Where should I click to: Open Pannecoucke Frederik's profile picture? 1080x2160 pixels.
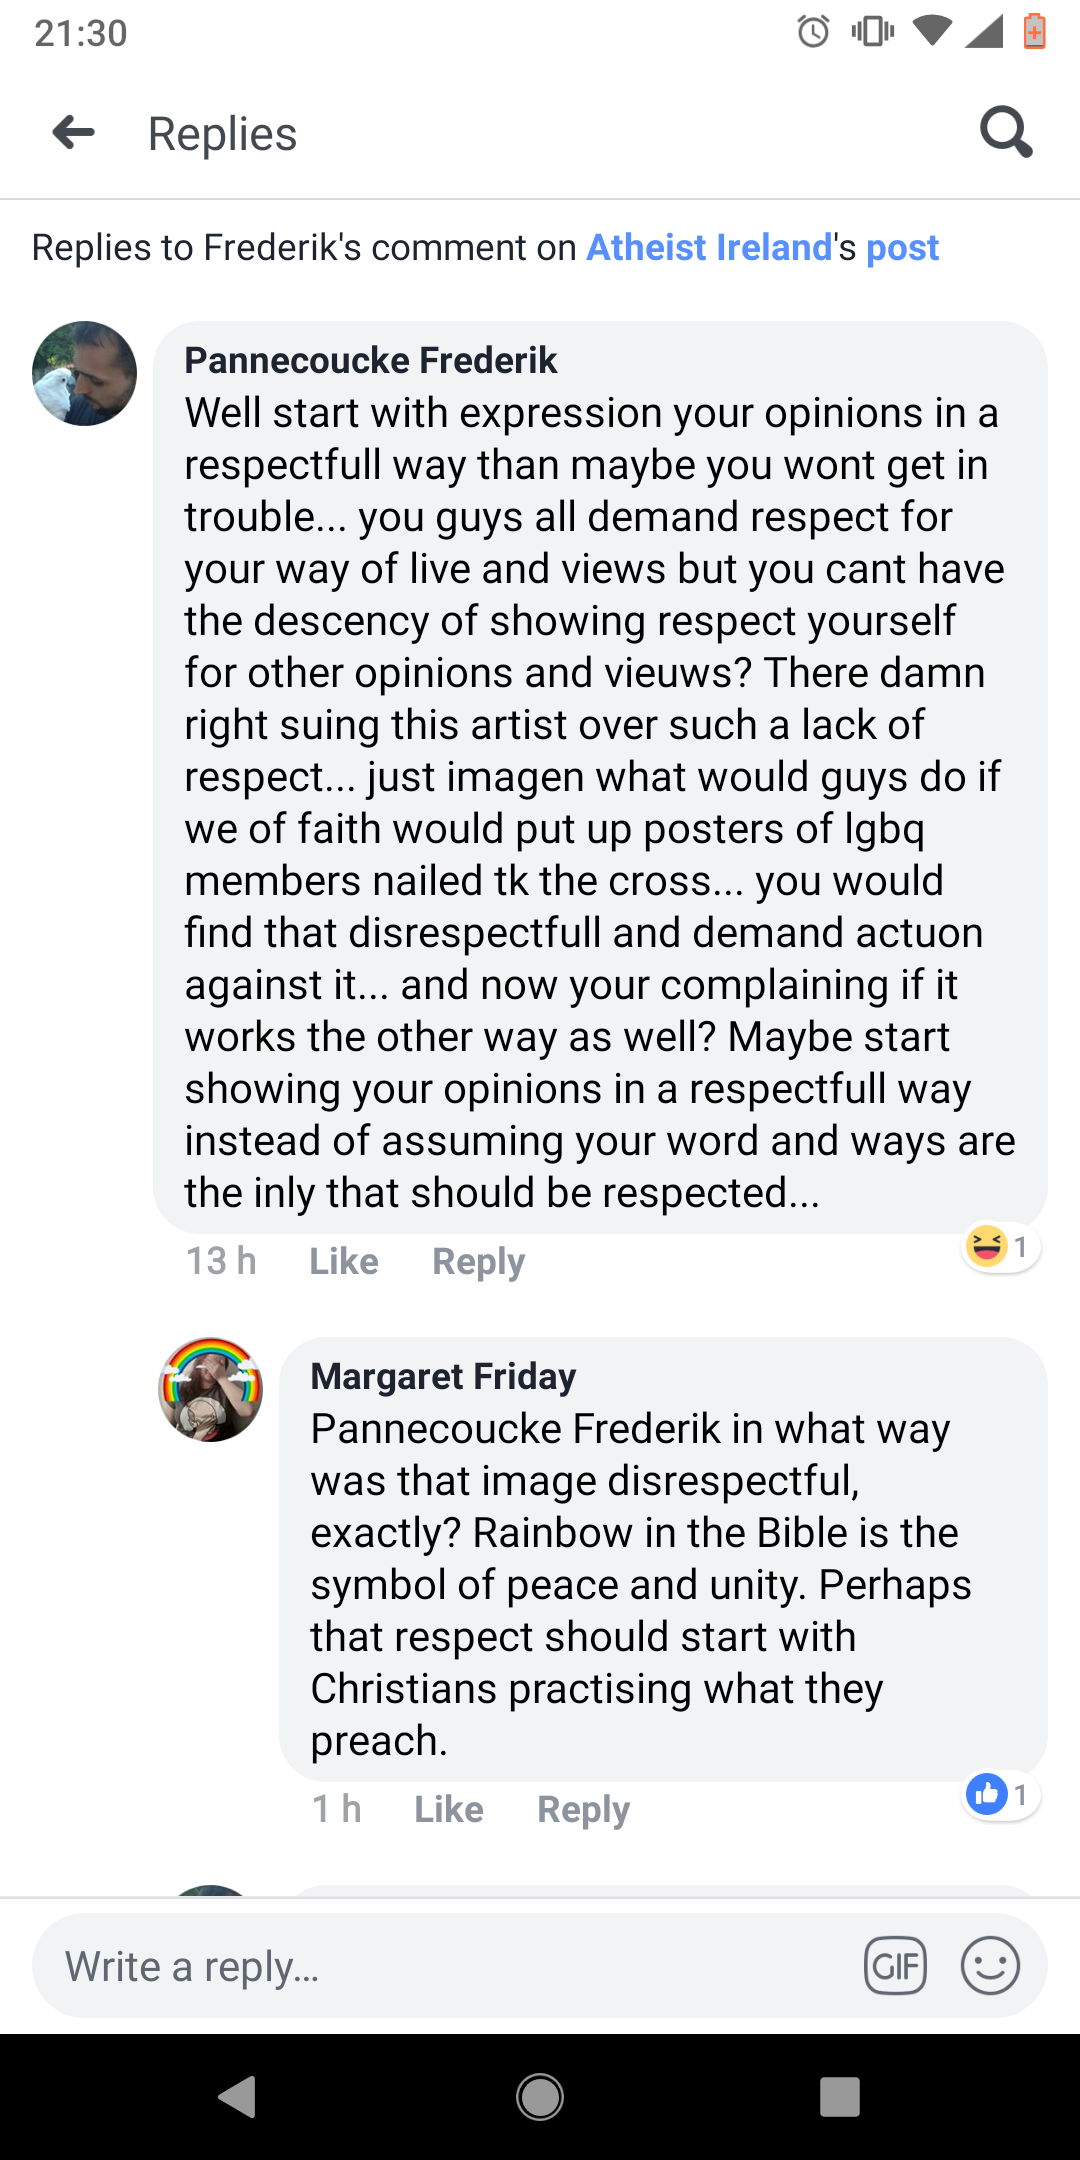tap(85, 374)
